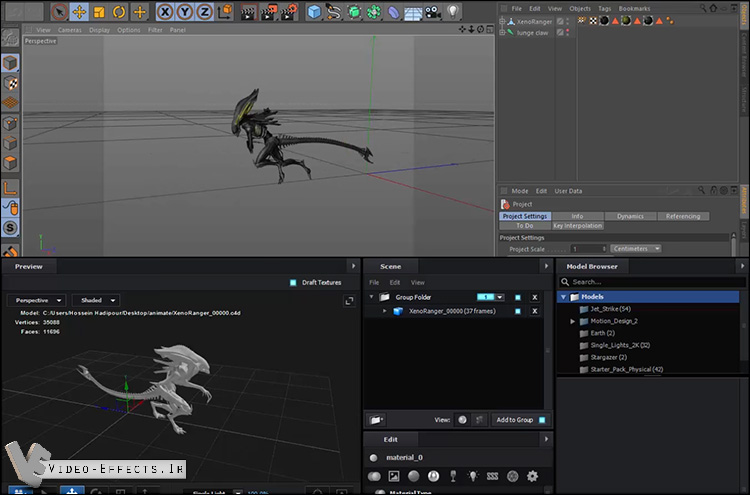
Task: Select lunge claw object in Object Manager
Action: click(x=532, y=33)
